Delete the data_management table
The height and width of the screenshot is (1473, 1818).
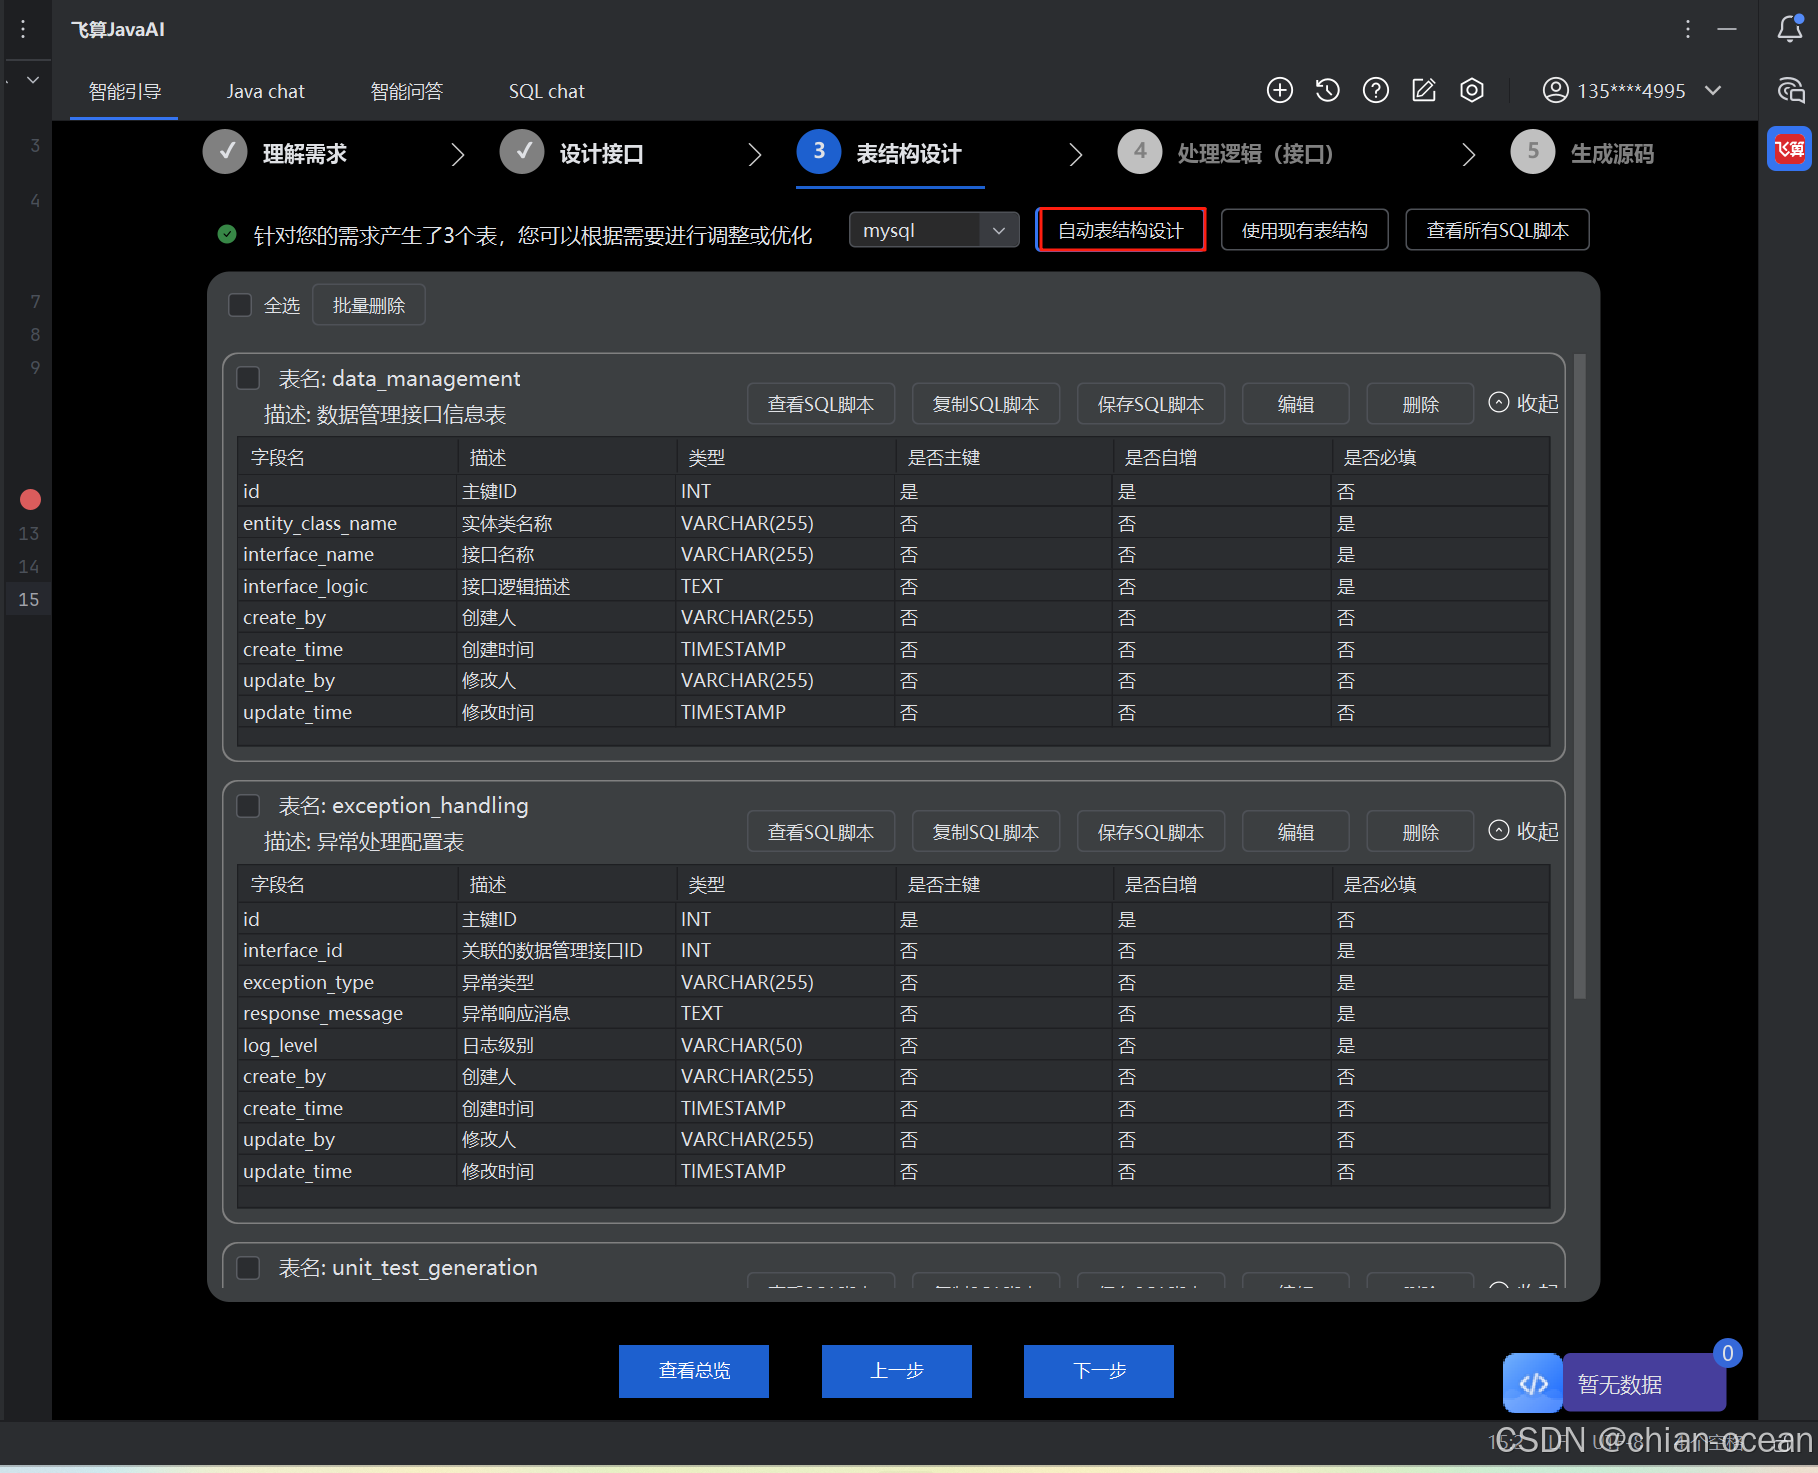(x=1420, y=404)
